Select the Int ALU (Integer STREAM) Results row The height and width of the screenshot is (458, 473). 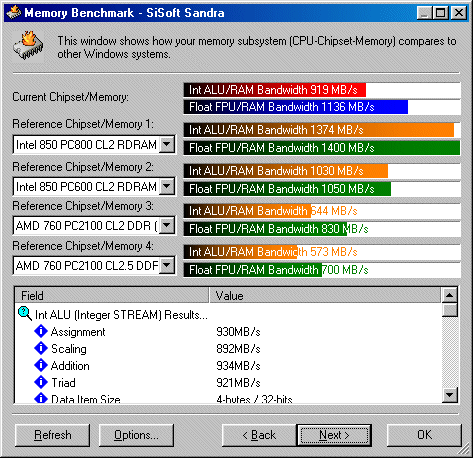coord(121,314)
